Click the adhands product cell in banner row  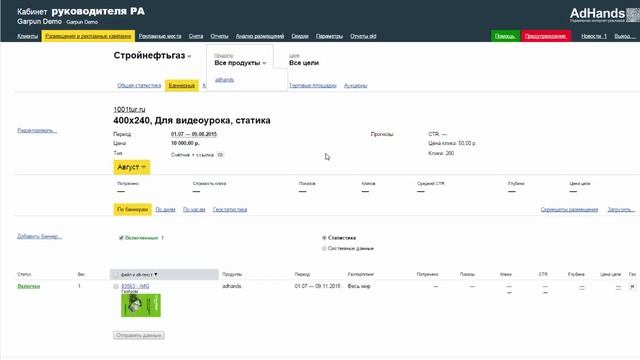pyautogui.click(x=232, y=286)
